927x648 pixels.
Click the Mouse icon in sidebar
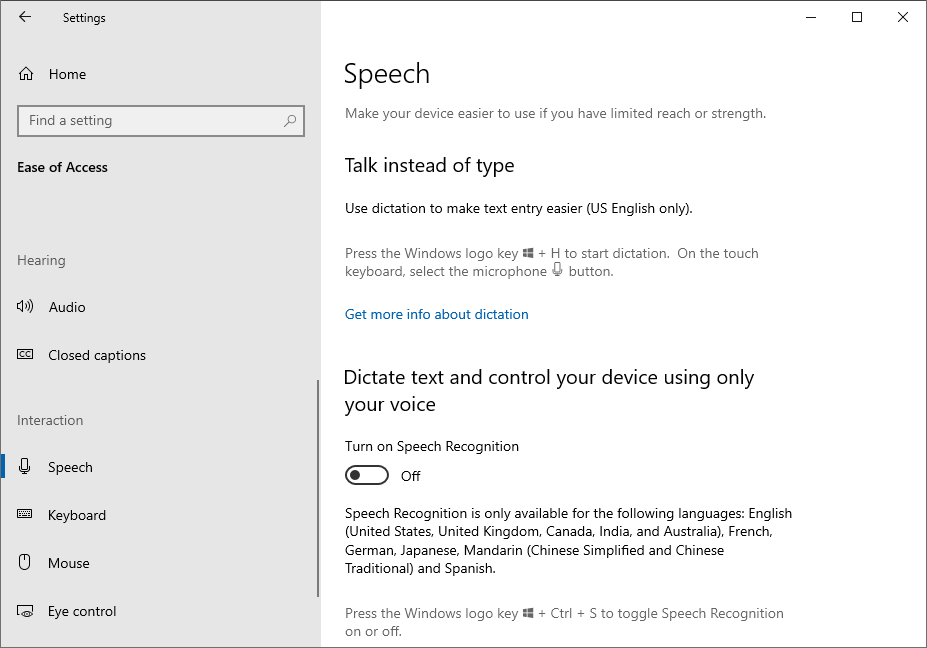click(24, 562)
